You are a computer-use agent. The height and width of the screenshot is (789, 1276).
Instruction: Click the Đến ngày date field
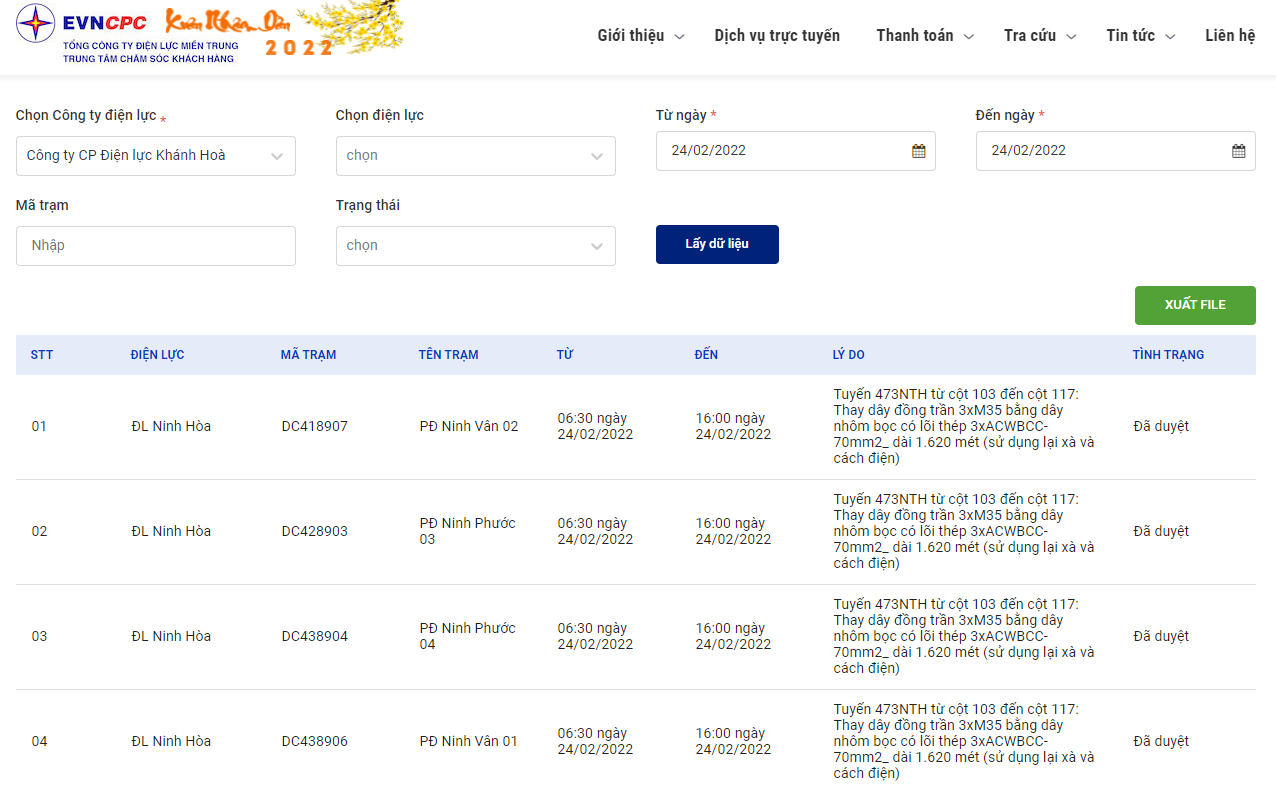tap(1116, 151)
